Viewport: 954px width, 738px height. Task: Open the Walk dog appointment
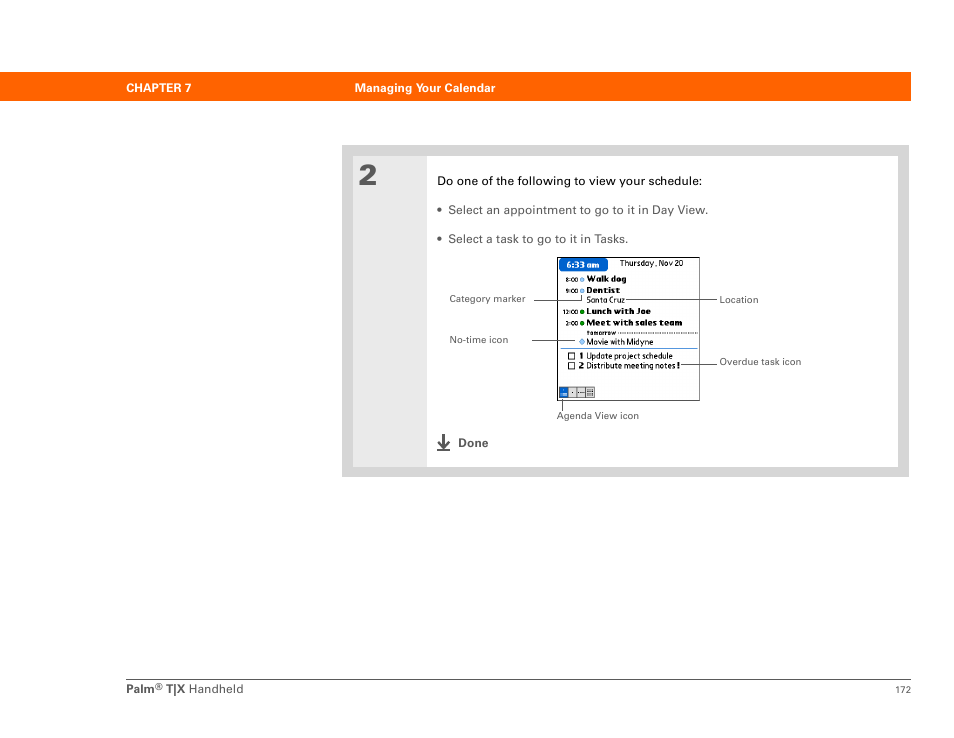click(606, 279)
